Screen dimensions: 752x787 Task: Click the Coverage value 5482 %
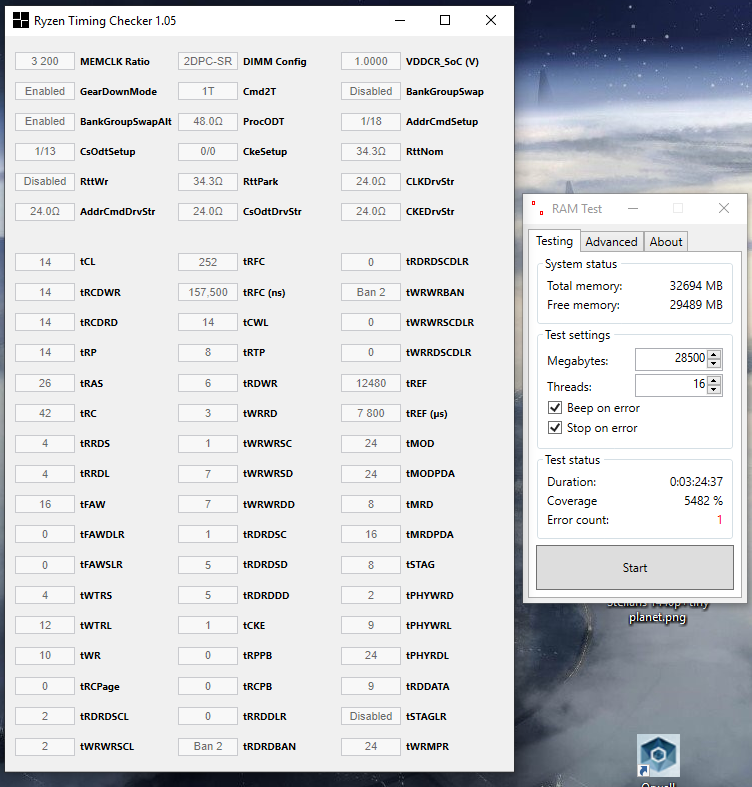click(703, 501)
